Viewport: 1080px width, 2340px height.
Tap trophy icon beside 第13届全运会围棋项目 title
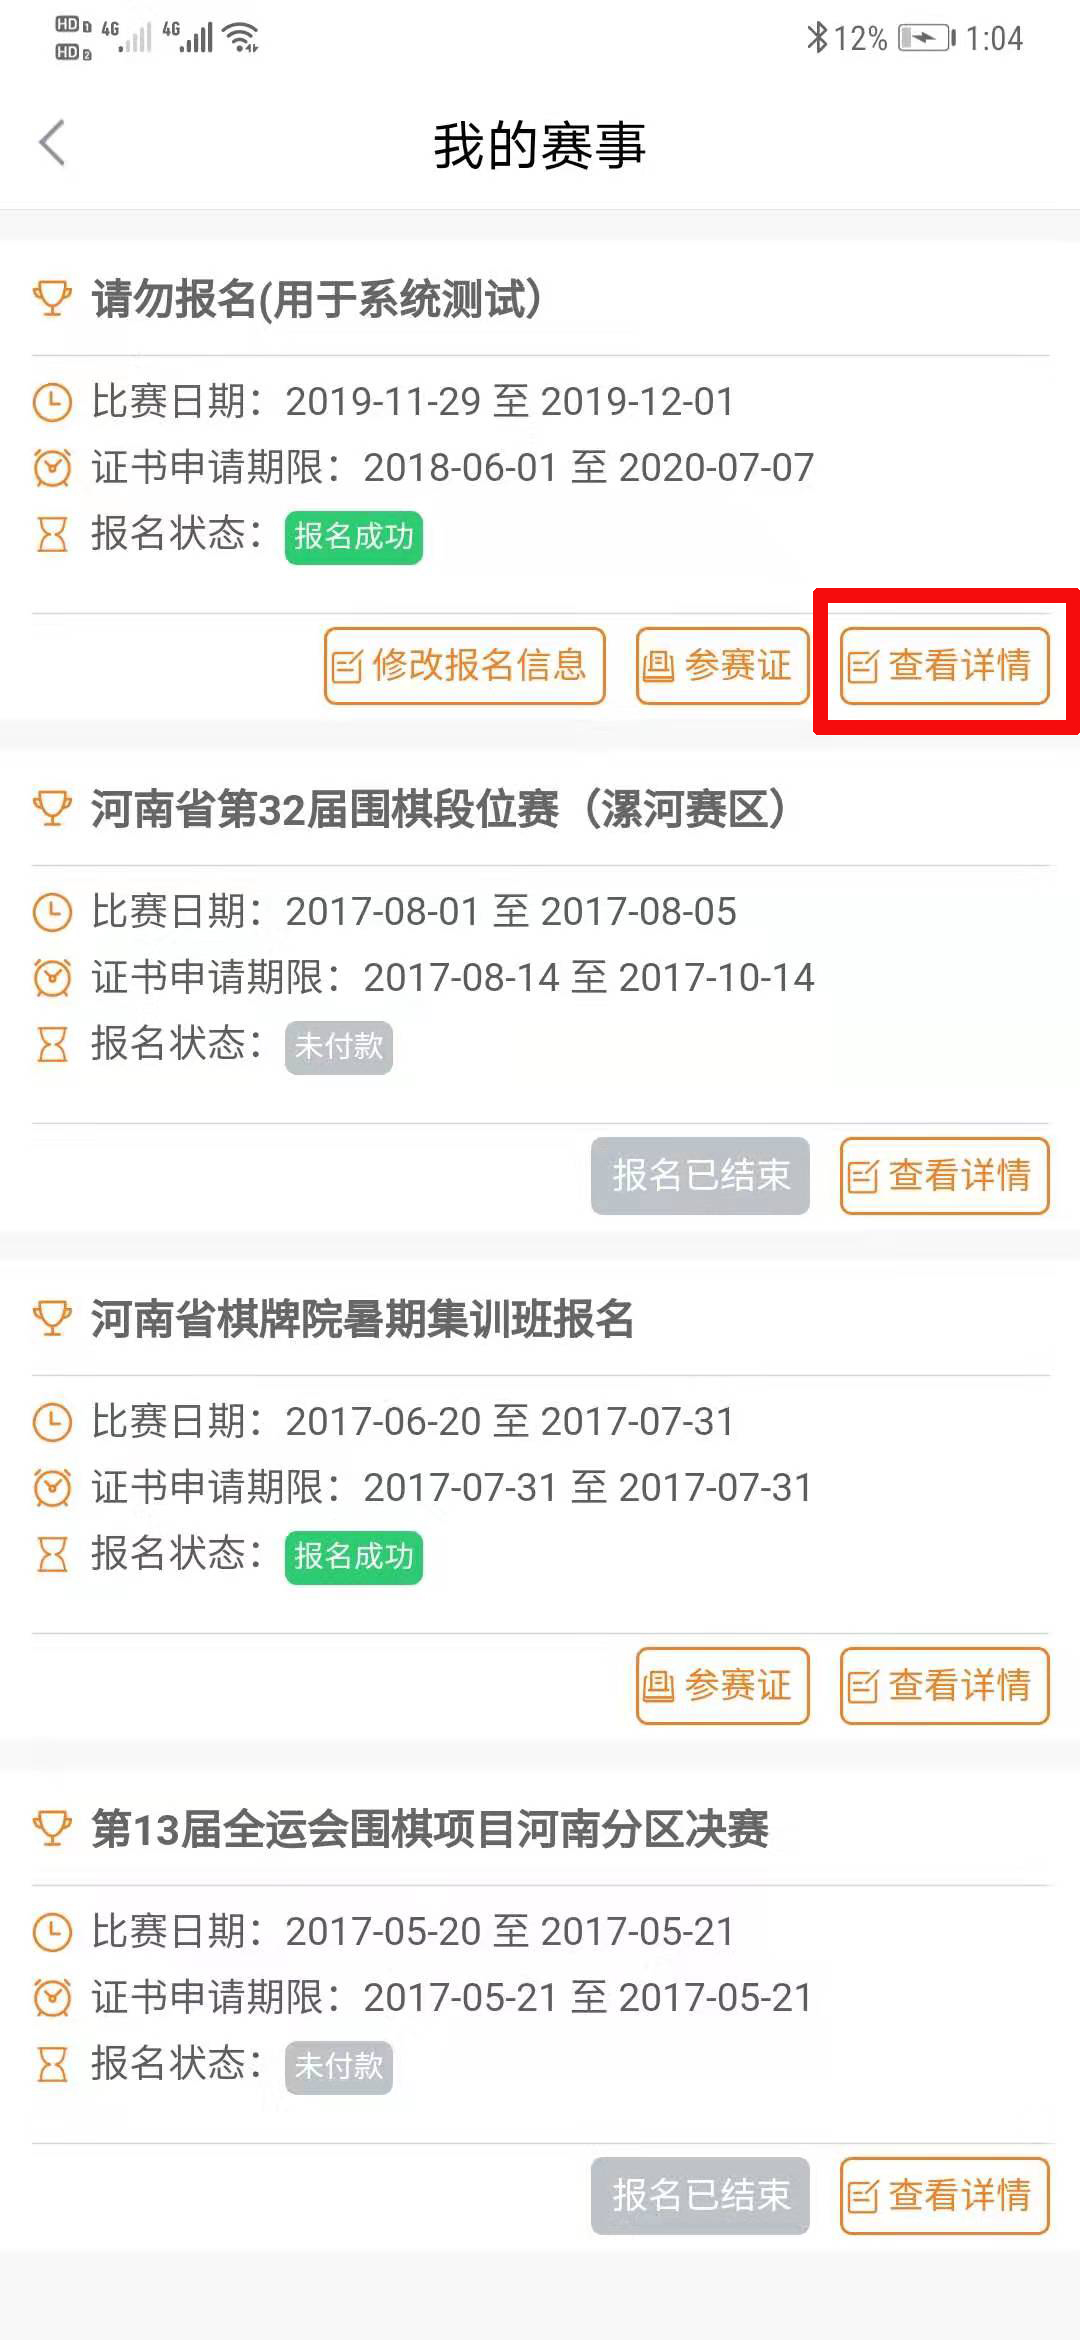(52, 1828)
